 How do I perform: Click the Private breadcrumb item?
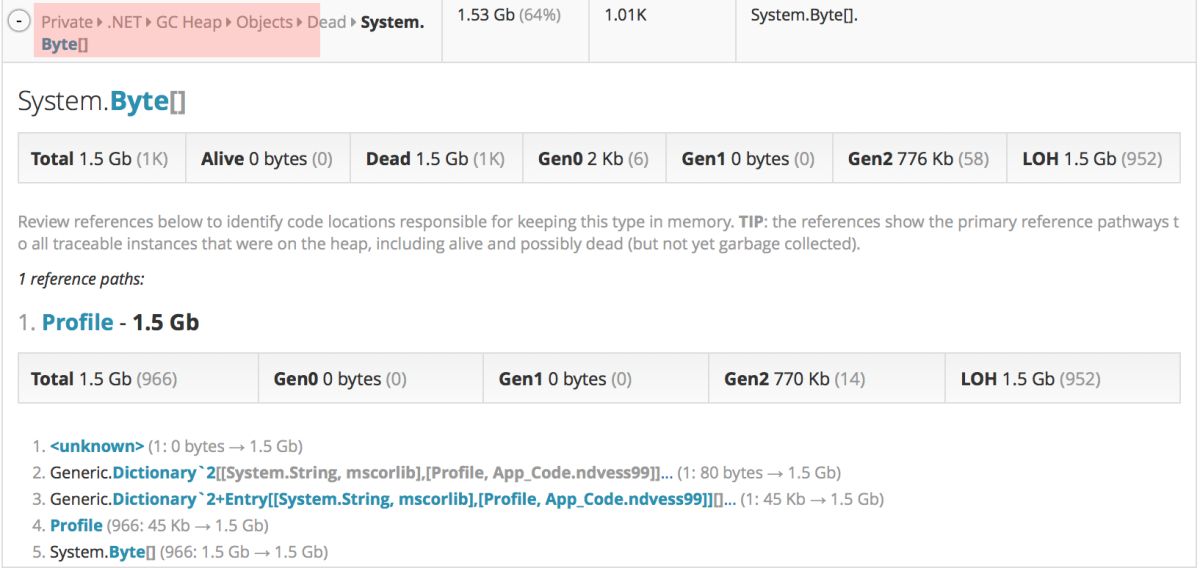[65, 22]
